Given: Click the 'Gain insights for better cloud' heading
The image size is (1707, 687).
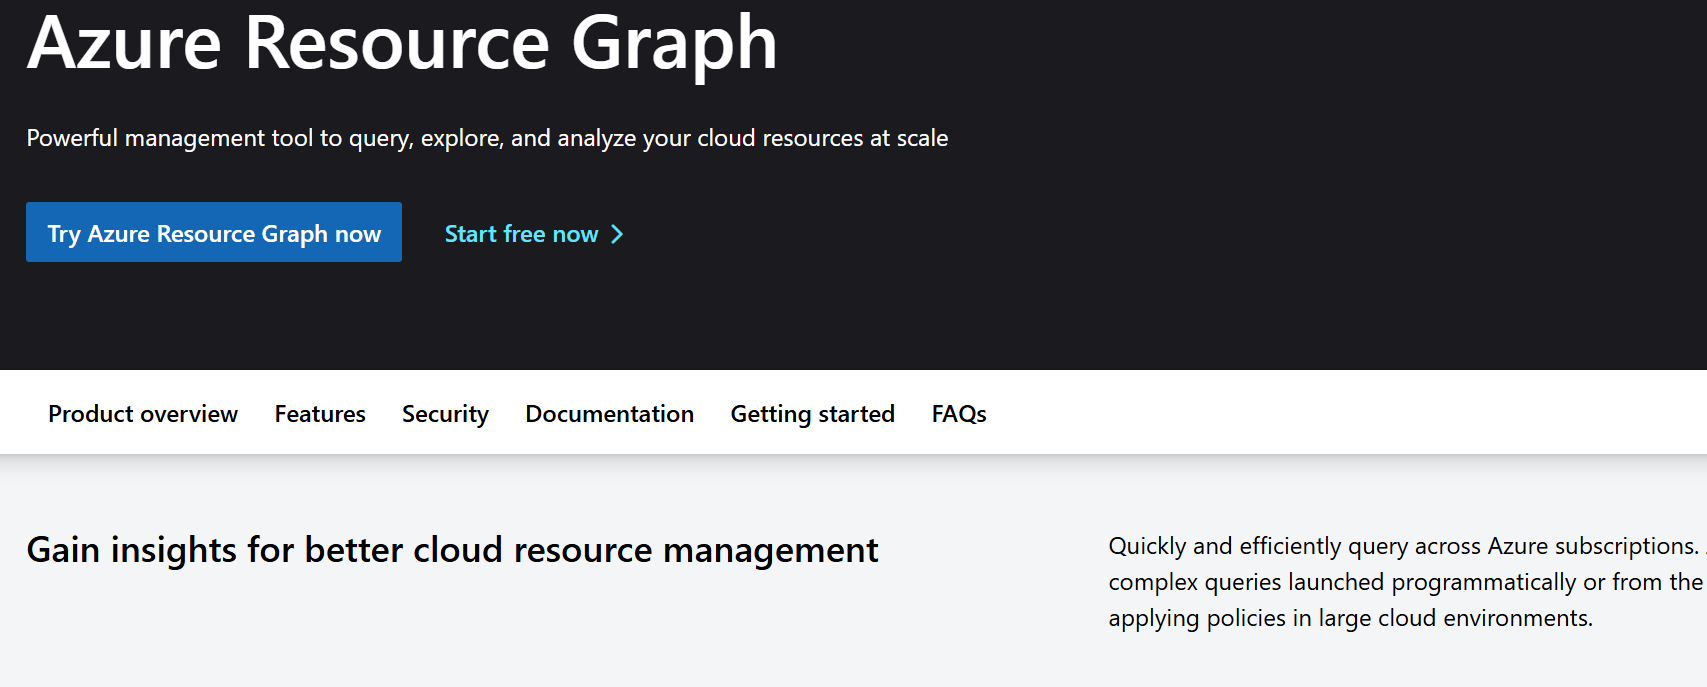Looking at the screenshot, I should [452, 550].
